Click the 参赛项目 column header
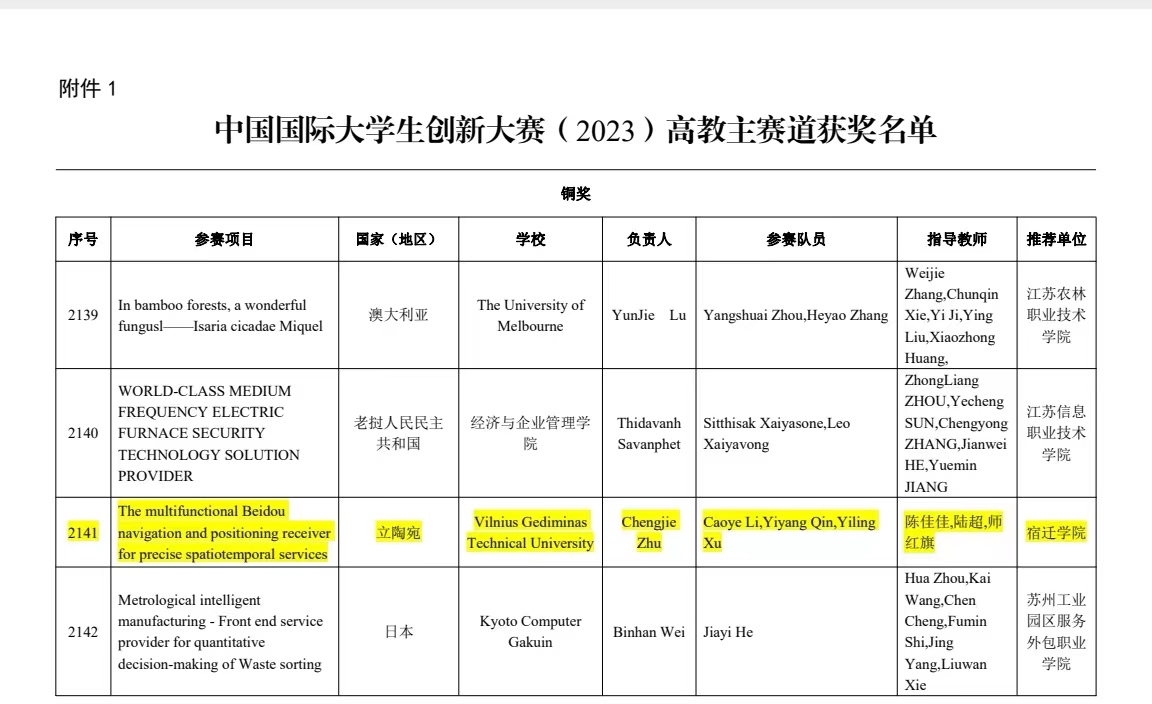 tap(224, 240)
